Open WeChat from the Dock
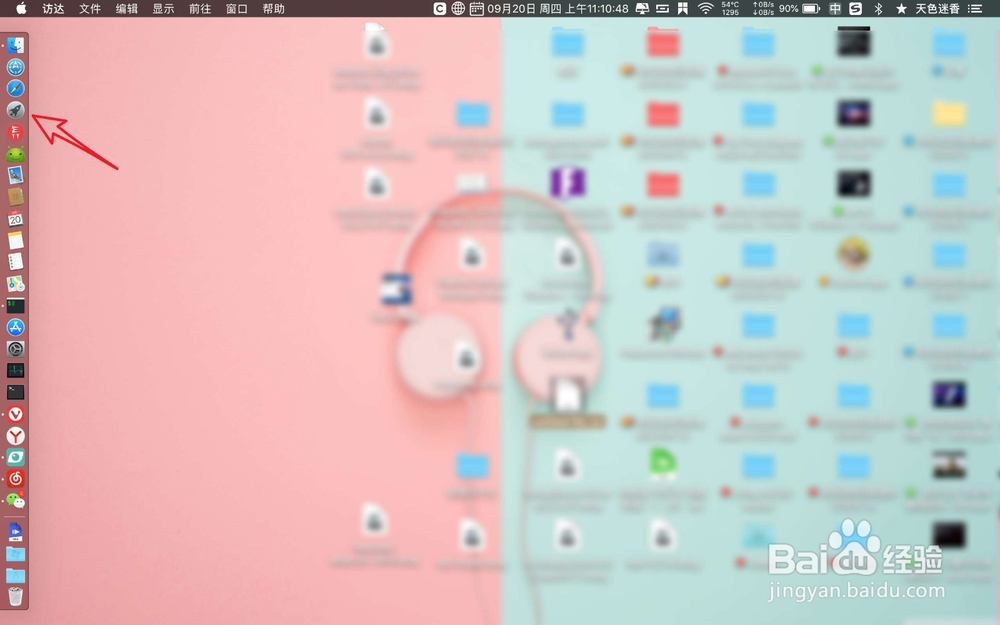This screenshot has width=1000, height=625. [14, 500]
